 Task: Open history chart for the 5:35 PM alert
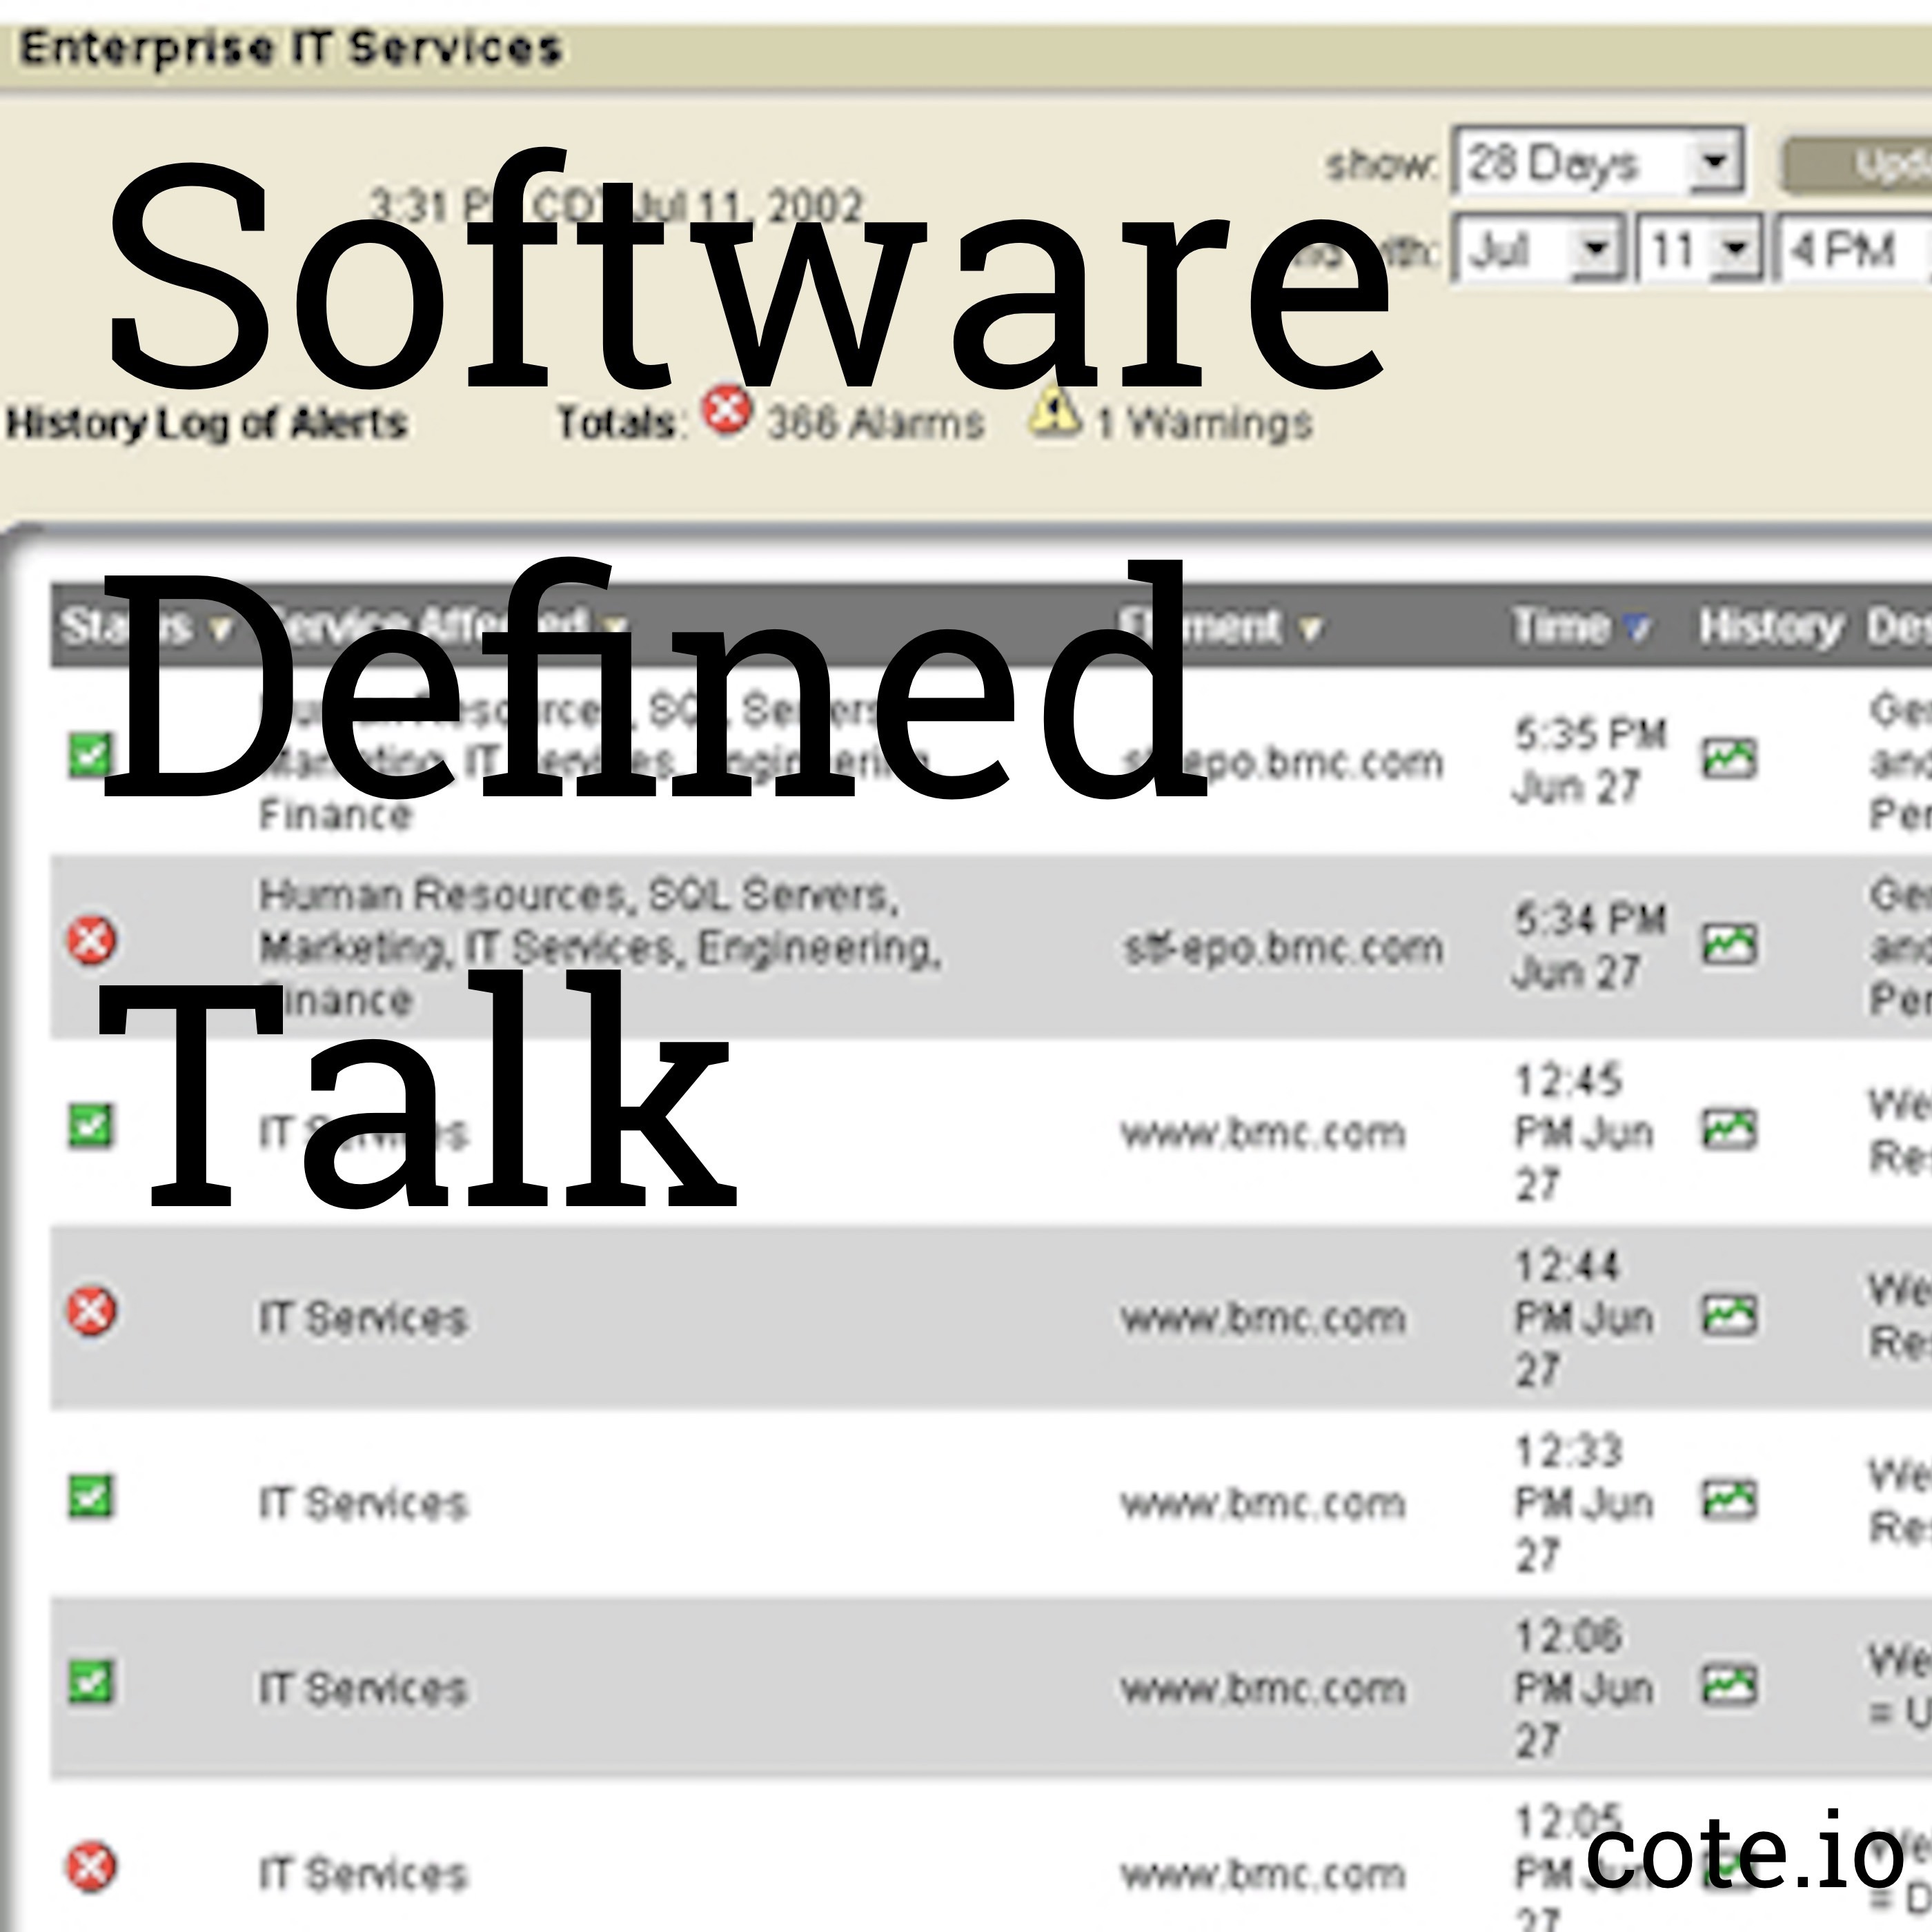pyautogui.click(x=1729, y=758)
